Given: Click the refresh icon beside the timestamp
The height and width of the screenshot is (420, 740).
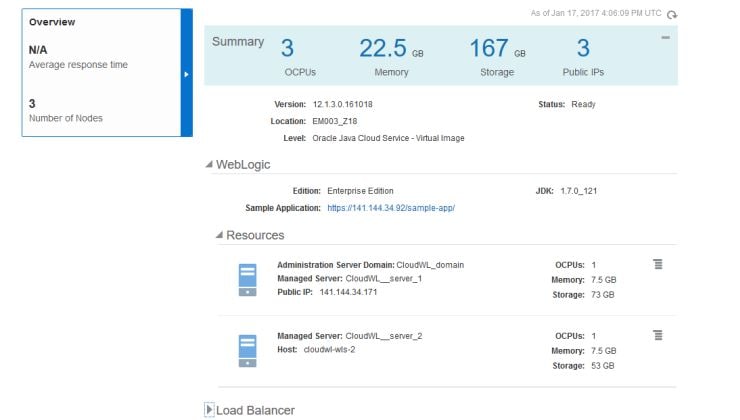Looking at the screenshot, I should tap(672, 14).
